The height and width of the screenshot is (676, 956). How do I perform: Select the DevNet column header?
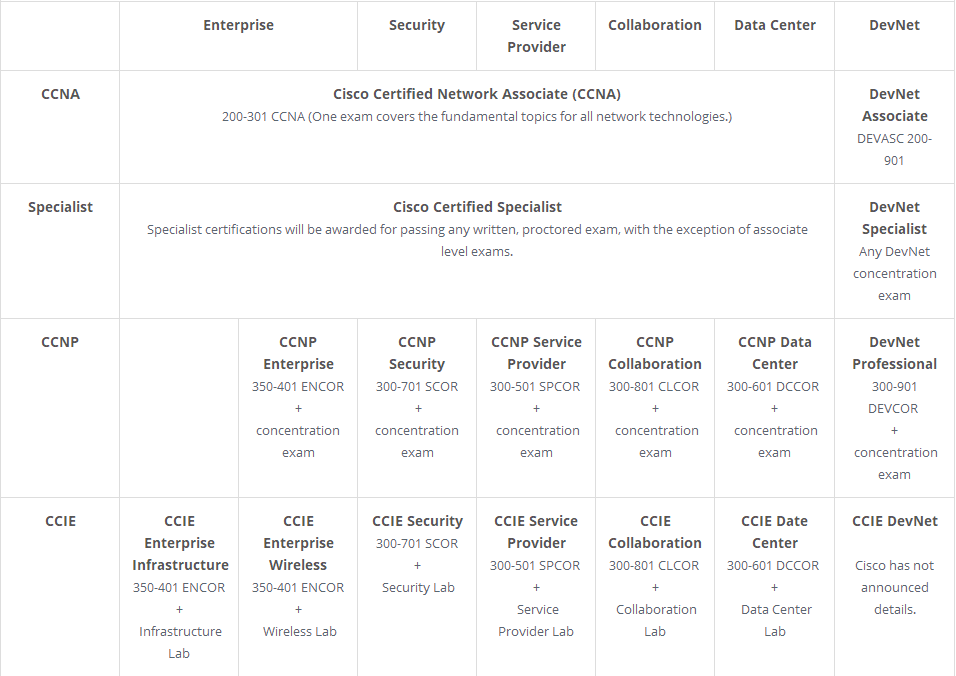(894, 25)
